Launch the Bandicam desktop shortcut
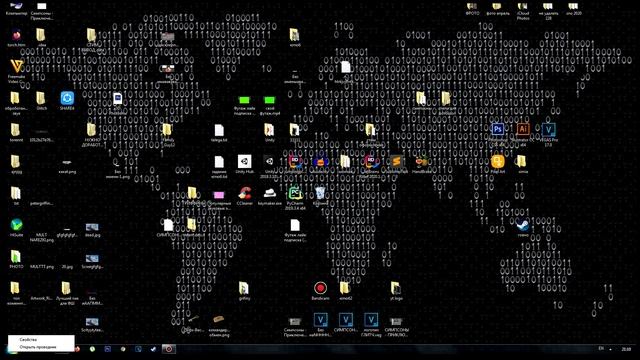 point(320,291)
